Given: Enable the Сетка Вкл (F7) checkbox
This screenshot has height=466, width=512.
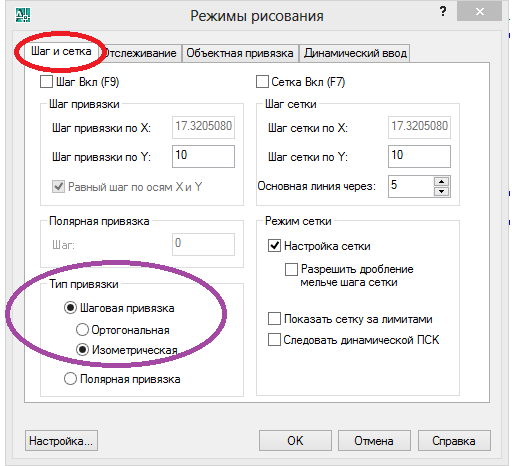Looking at the screenshot, I should (x=262, y=82).
